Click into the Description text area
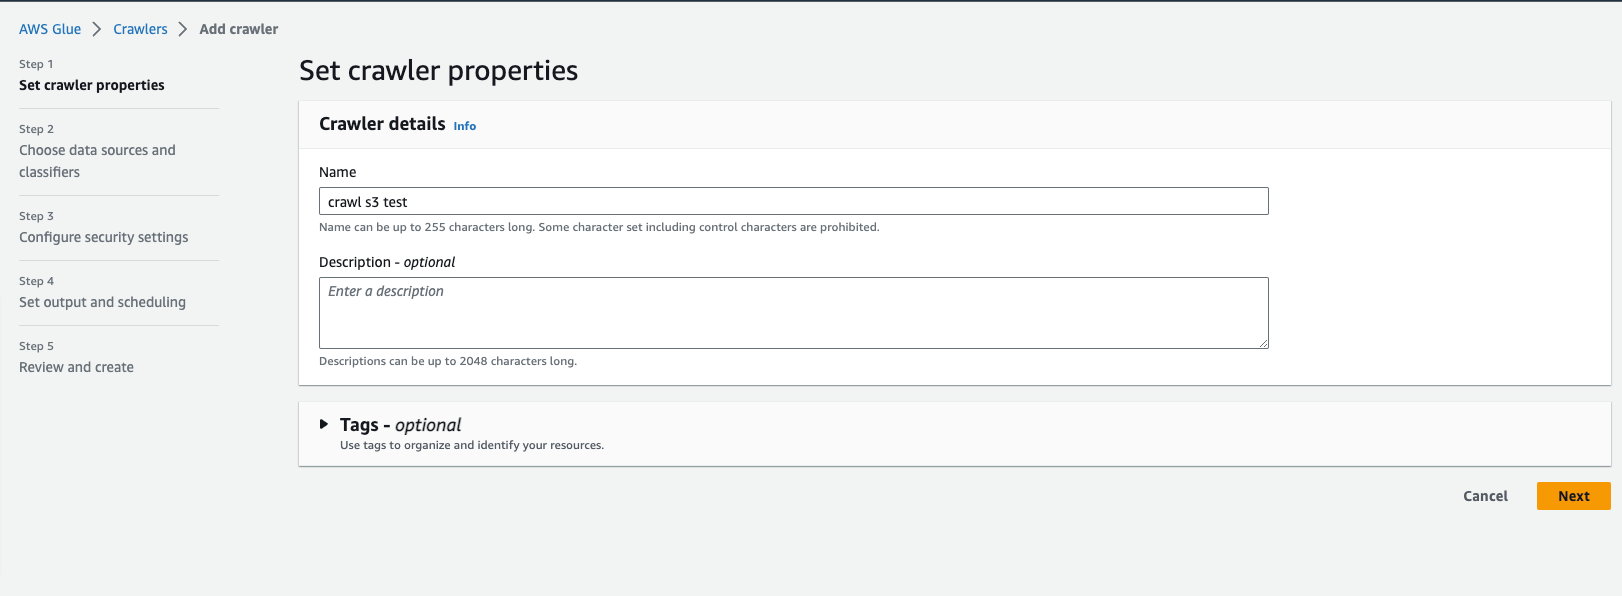This screenshot has height=596, width=1622. 793,313
